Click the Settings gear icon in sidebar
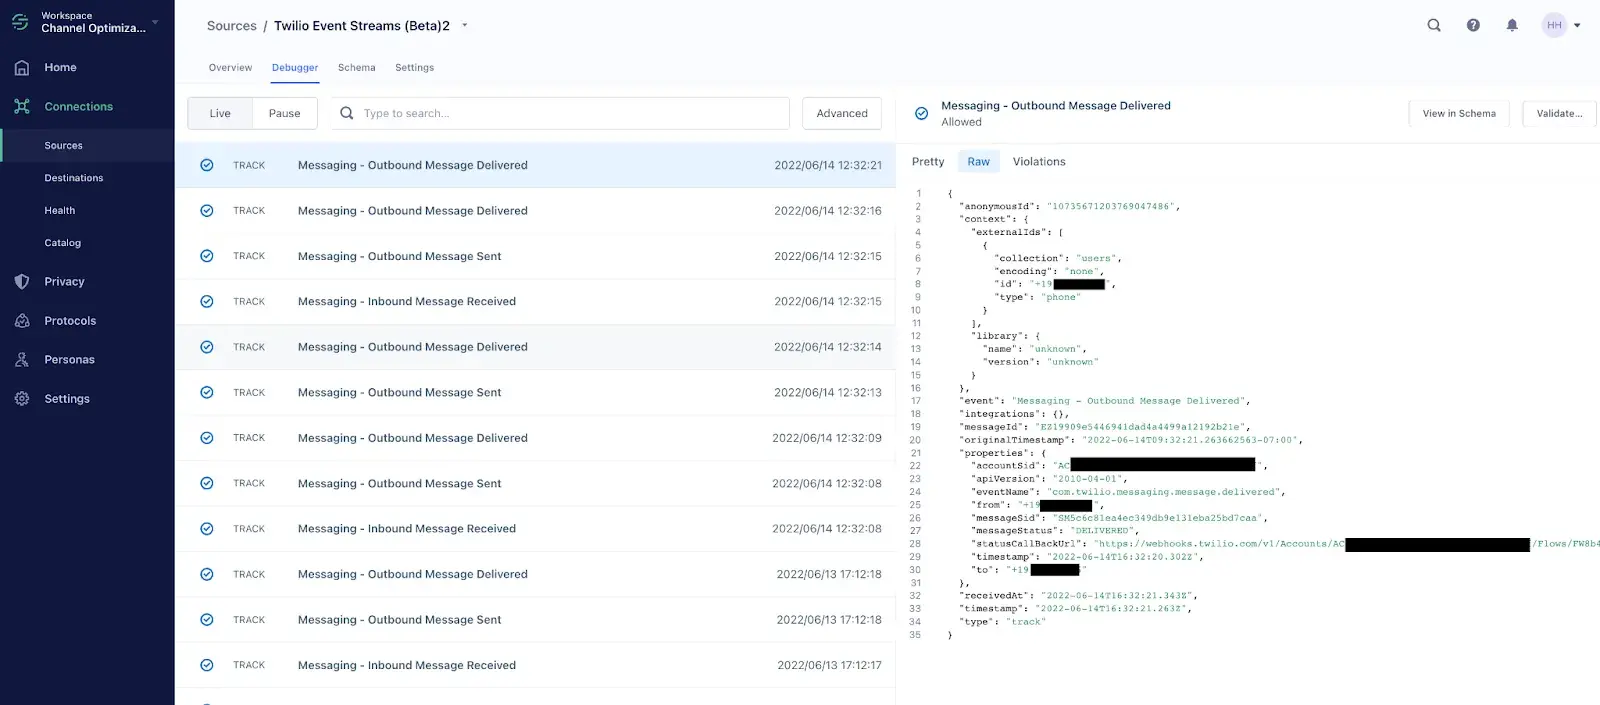The height and width of the screenshot is (705, 1600). pyautogui.click(x=22, y=399)
